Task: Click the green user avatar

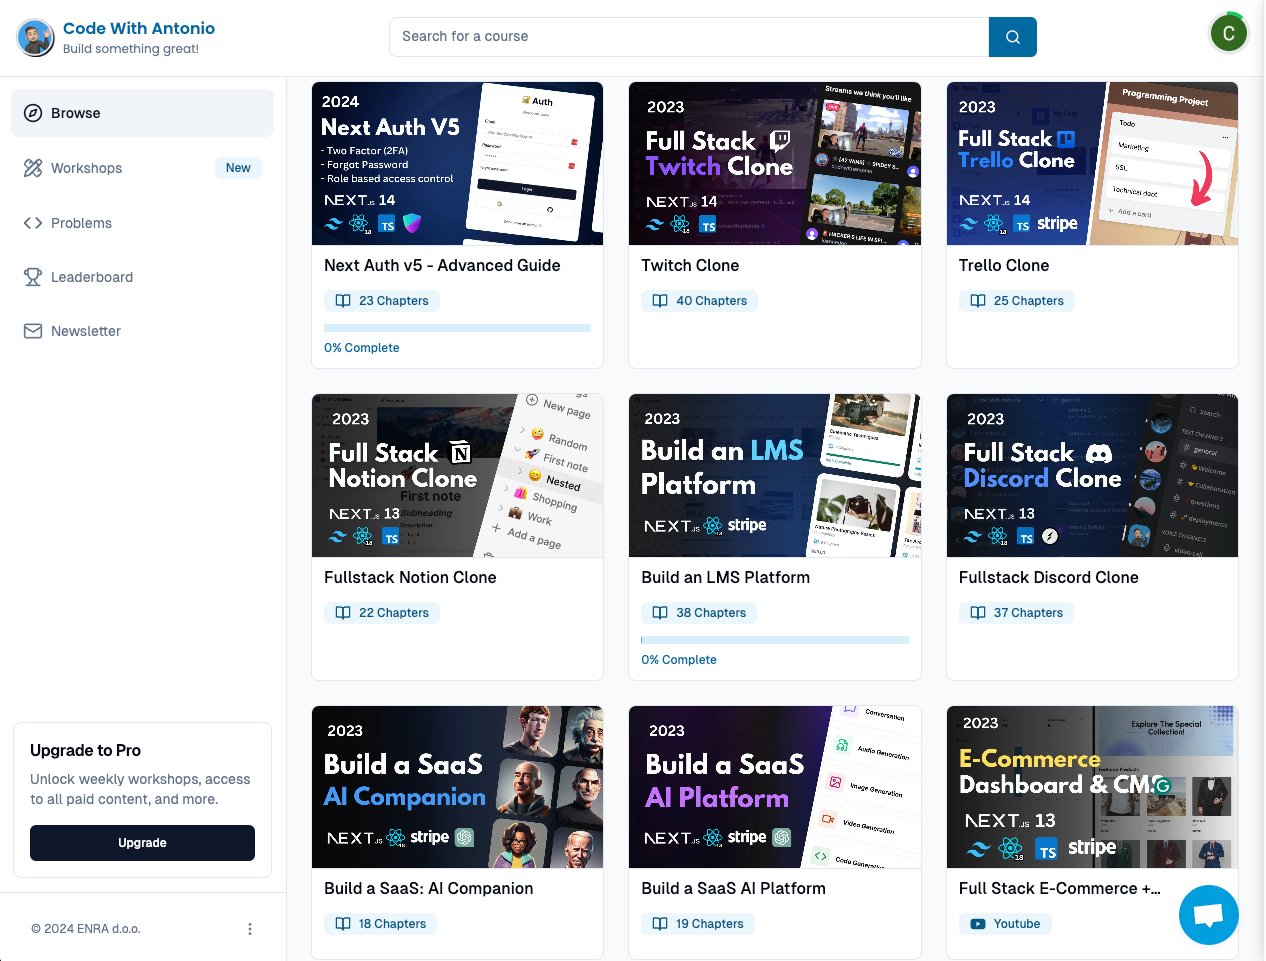Action: tap(1228, 33)
